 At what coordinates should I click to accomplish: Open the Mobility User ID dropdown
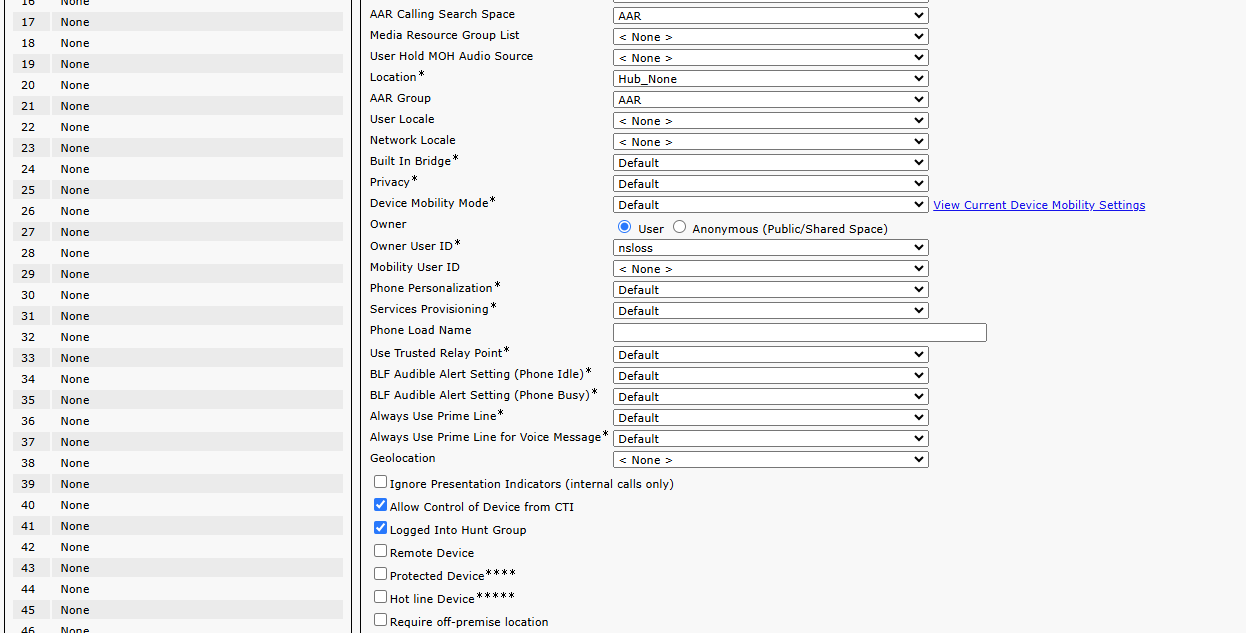770,268
